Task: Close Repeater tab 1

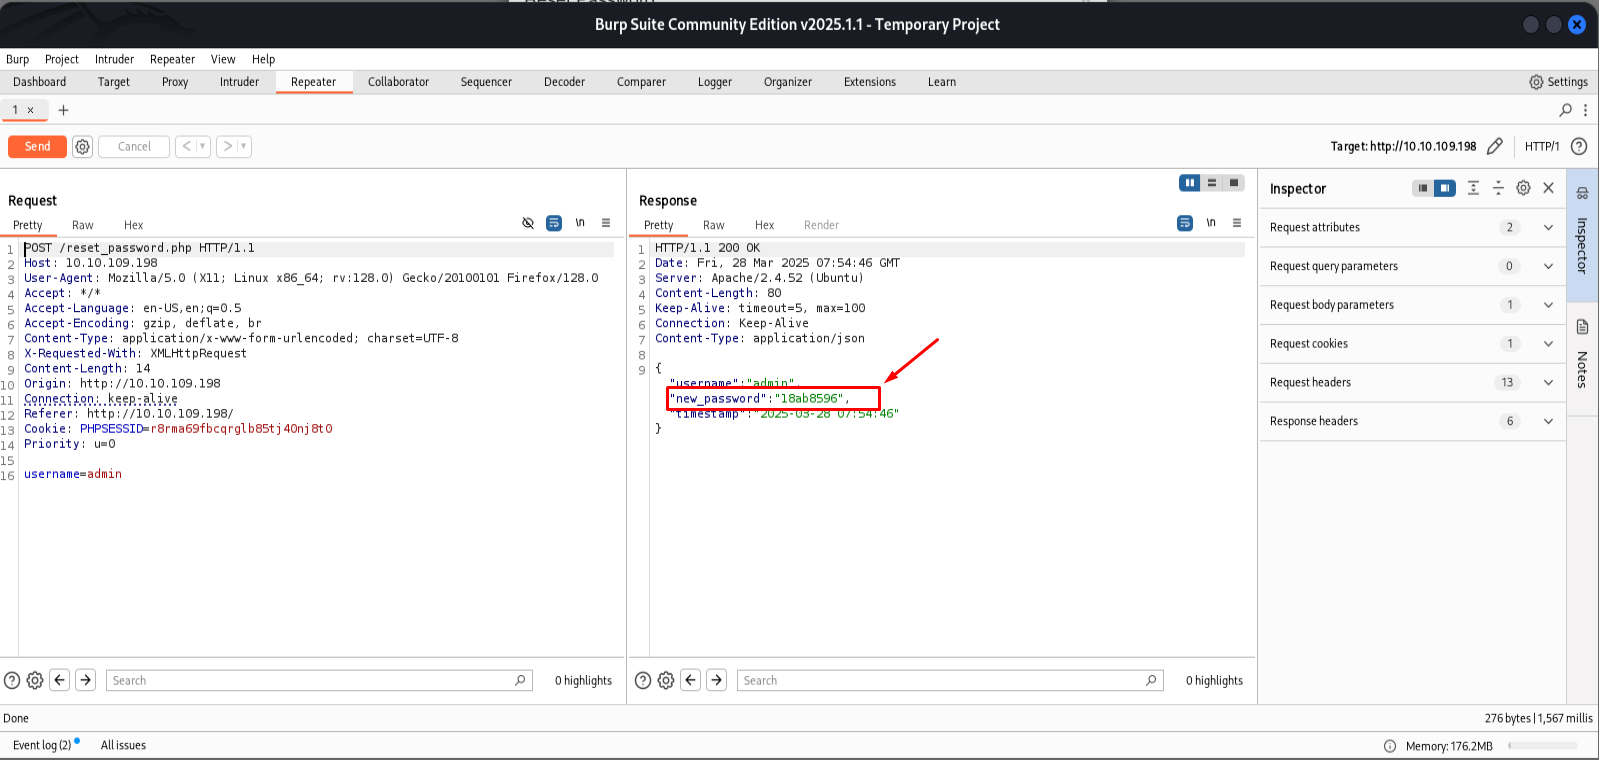Action: tap(30, 110)
